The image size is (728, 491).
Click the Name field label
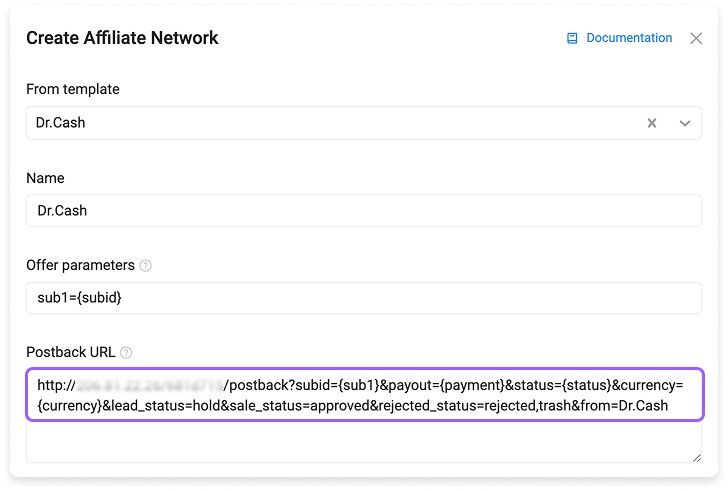point(45,178)
